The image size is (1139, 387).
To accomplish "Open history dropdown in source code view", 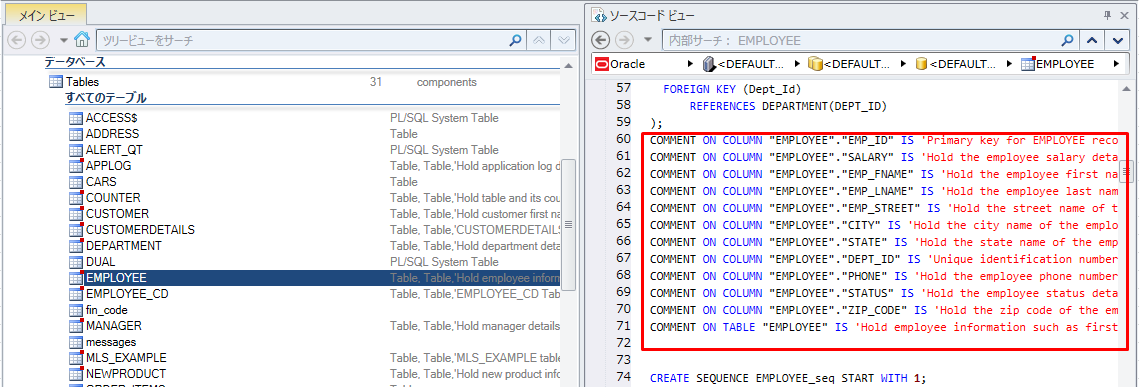I will point(649,40).
